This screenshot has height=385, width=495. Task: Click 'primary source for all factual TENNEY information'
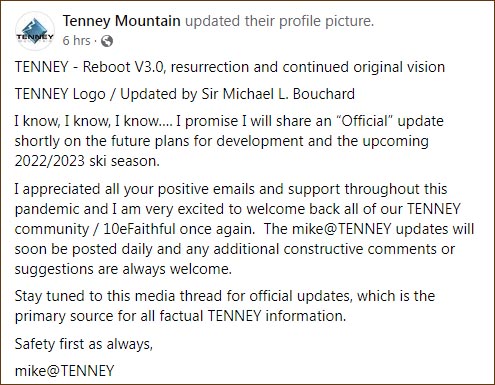180,316
